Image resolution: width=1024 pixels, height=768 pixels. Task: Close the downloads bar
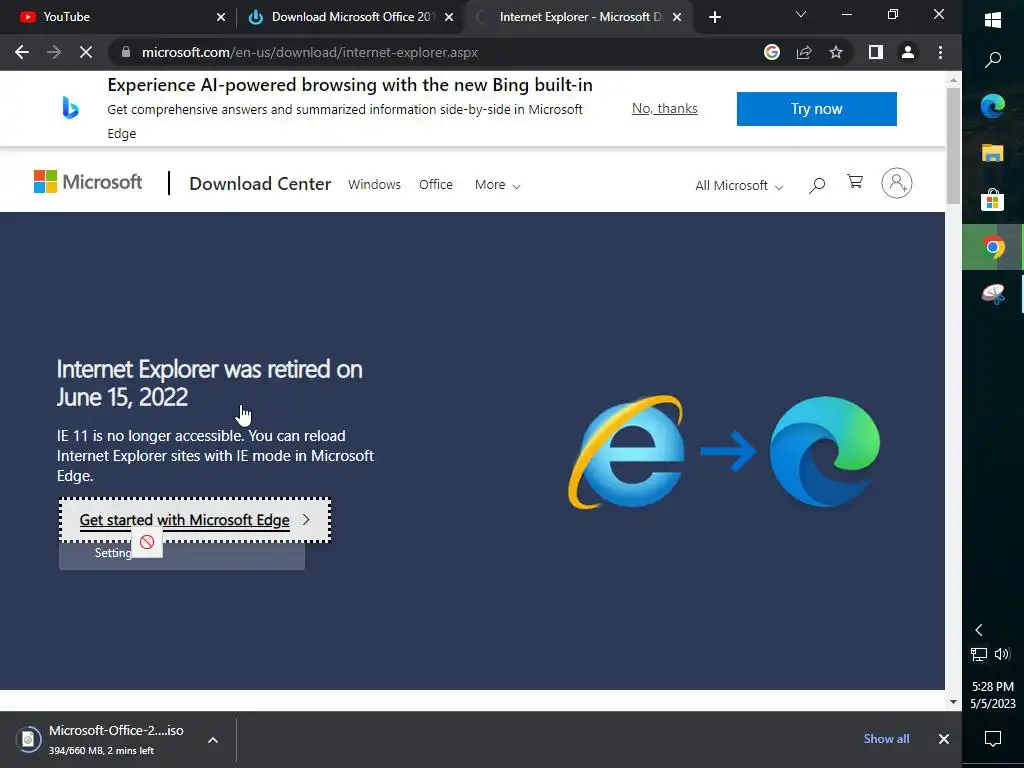tap(944, 739)
